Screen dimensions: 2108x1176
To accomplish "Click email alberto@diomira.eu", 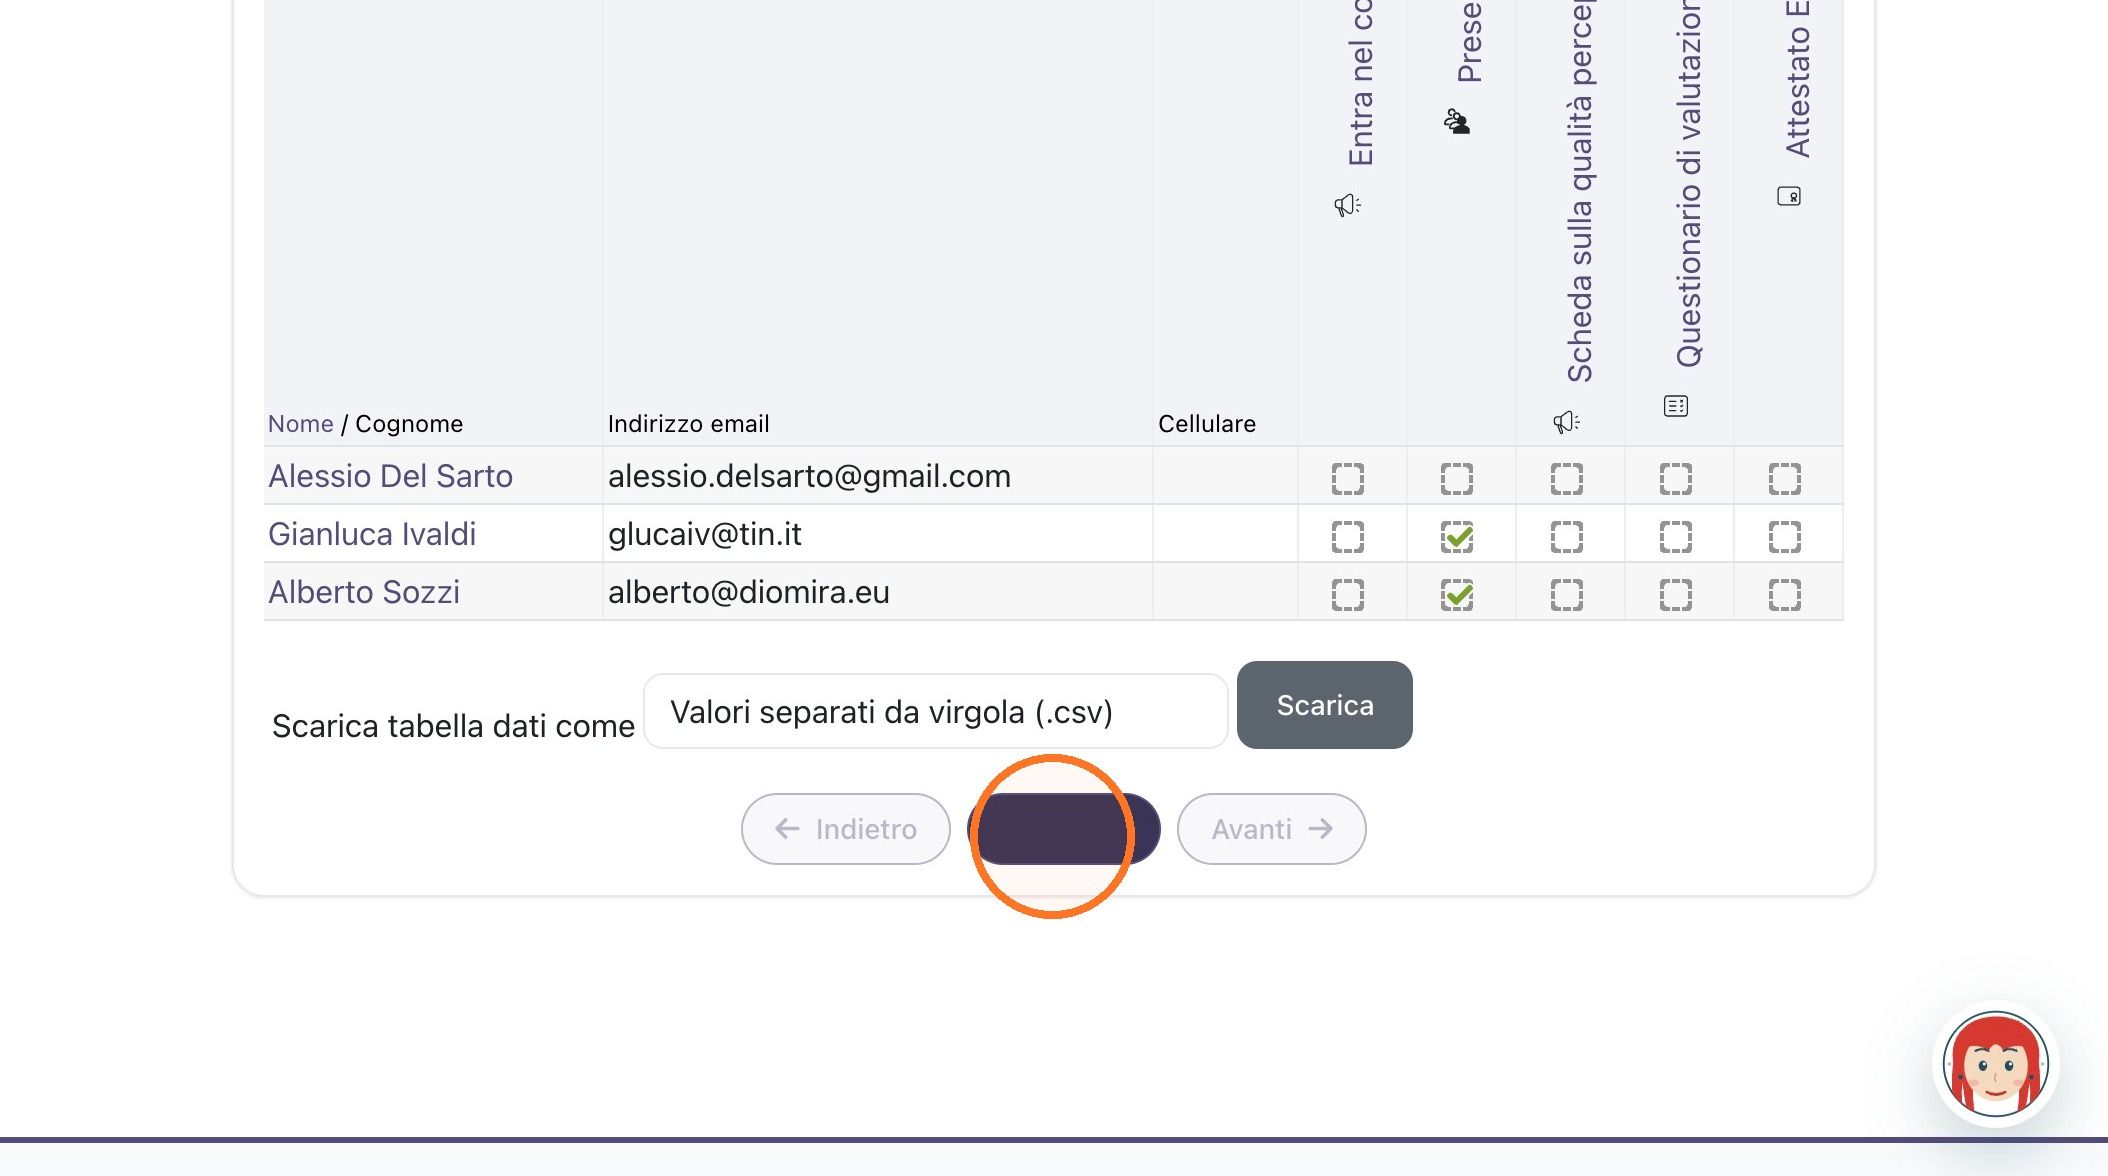I will pos(749,592).
